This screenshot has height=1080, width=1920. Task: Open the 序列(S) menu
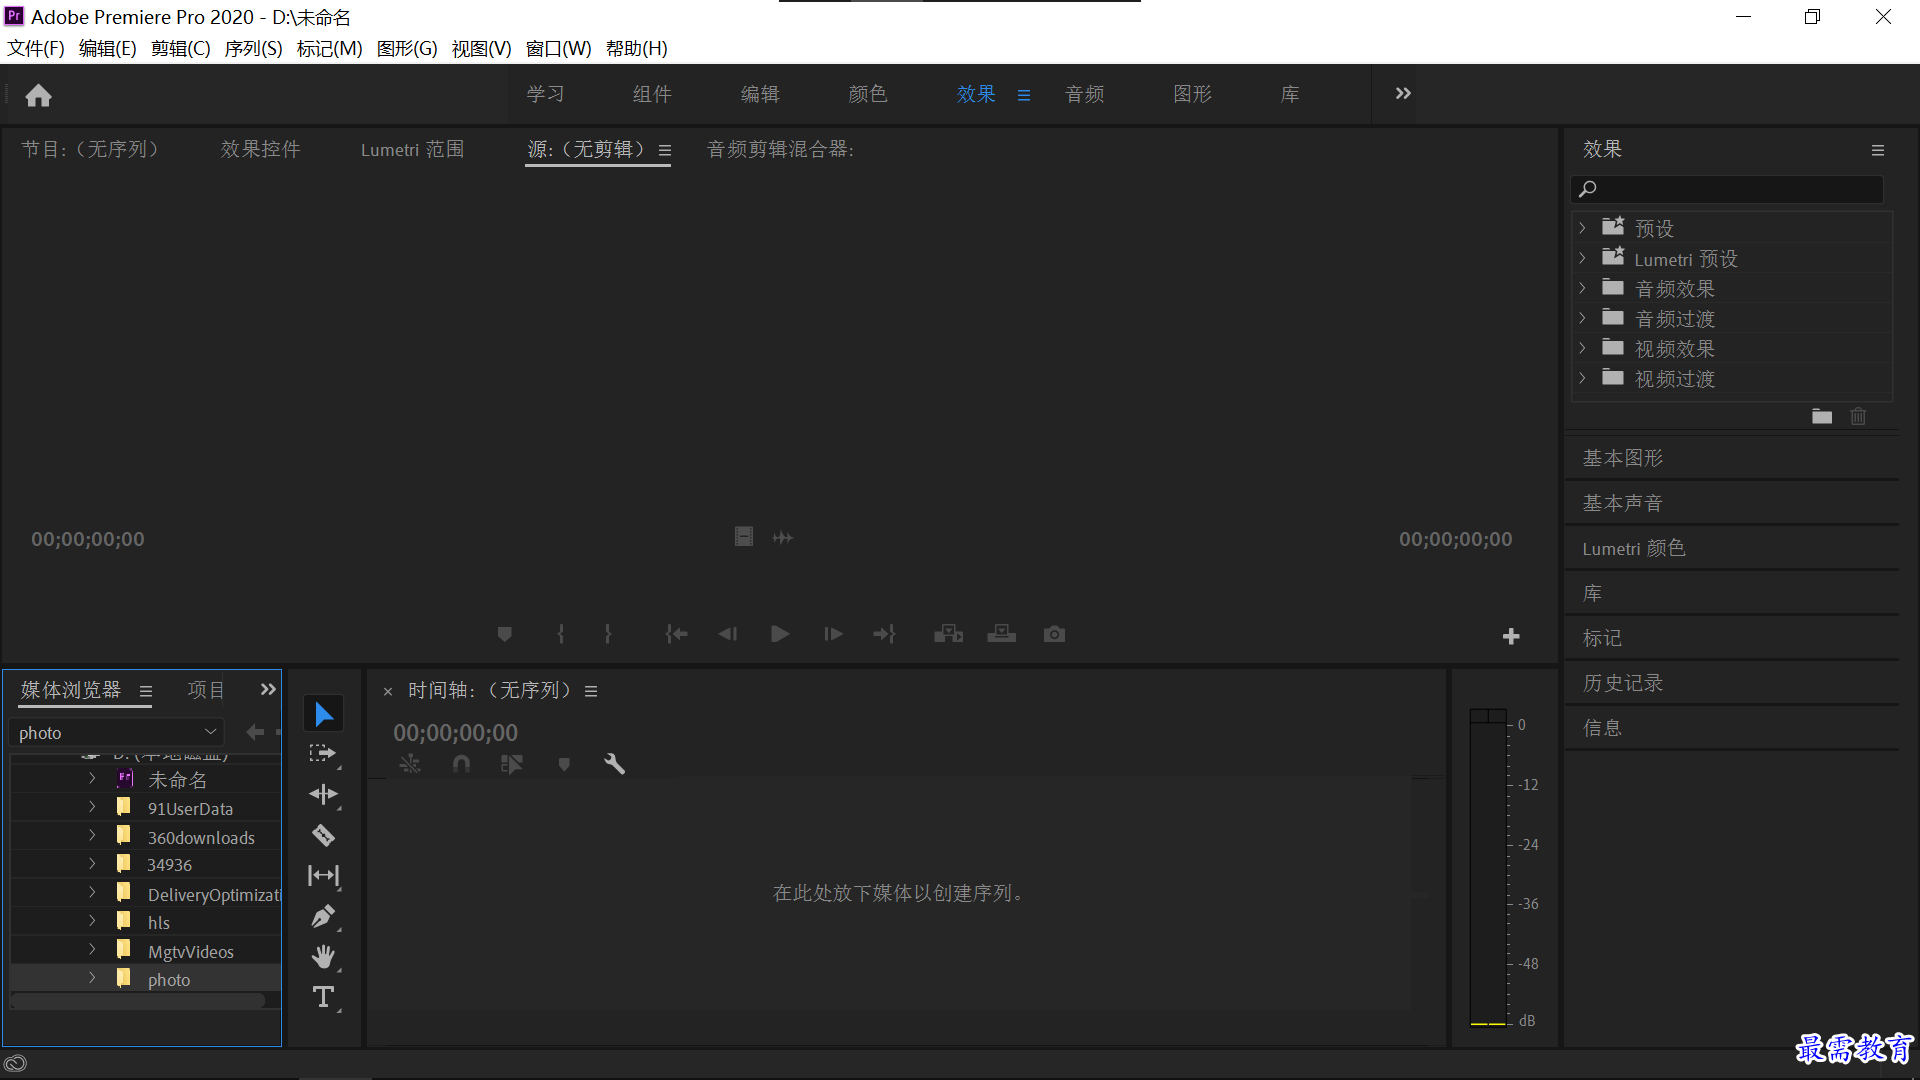click(x=253, y=48)
